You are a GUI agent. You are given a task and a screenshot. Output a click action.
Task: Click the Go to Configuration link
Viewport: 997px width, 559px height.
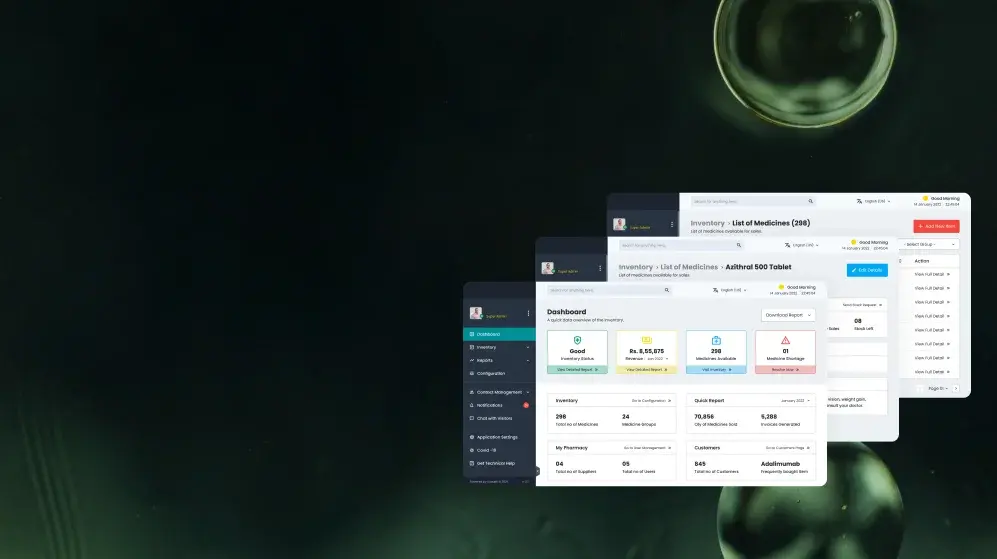(x=651, y=400)
